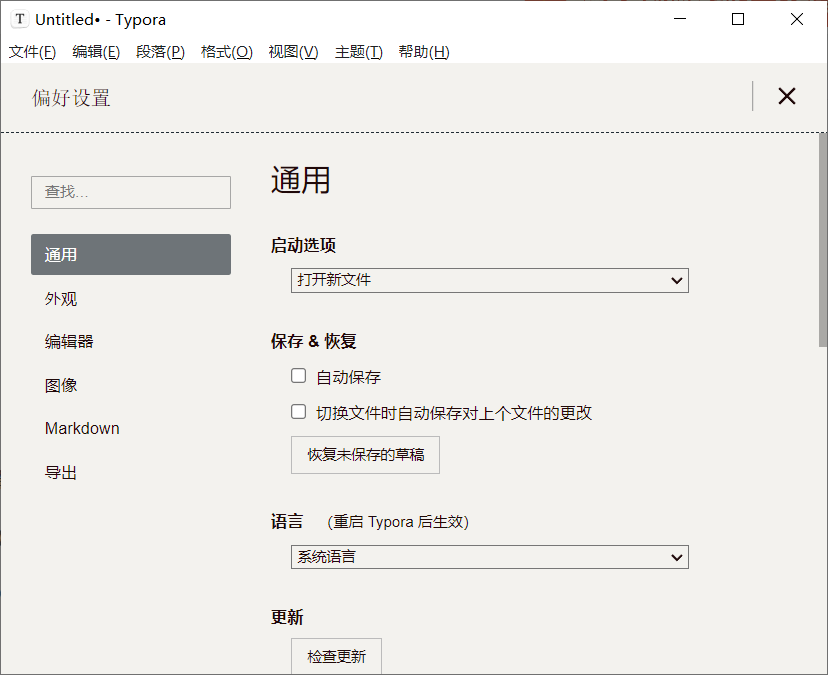Maximize the Typora window
828x675 pixels.
738,19
